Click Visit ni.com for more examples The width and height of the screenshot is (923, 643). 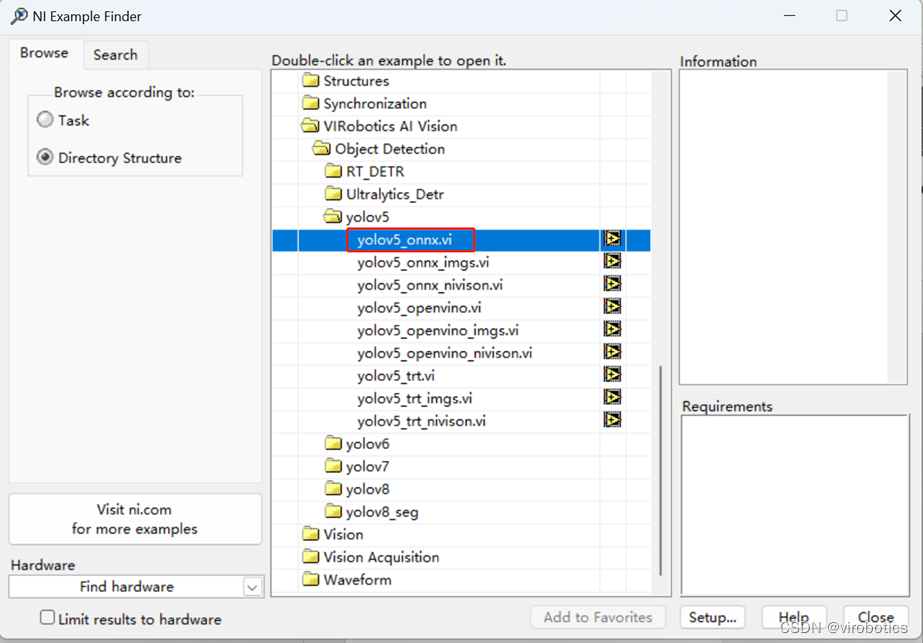pos(135,519)
